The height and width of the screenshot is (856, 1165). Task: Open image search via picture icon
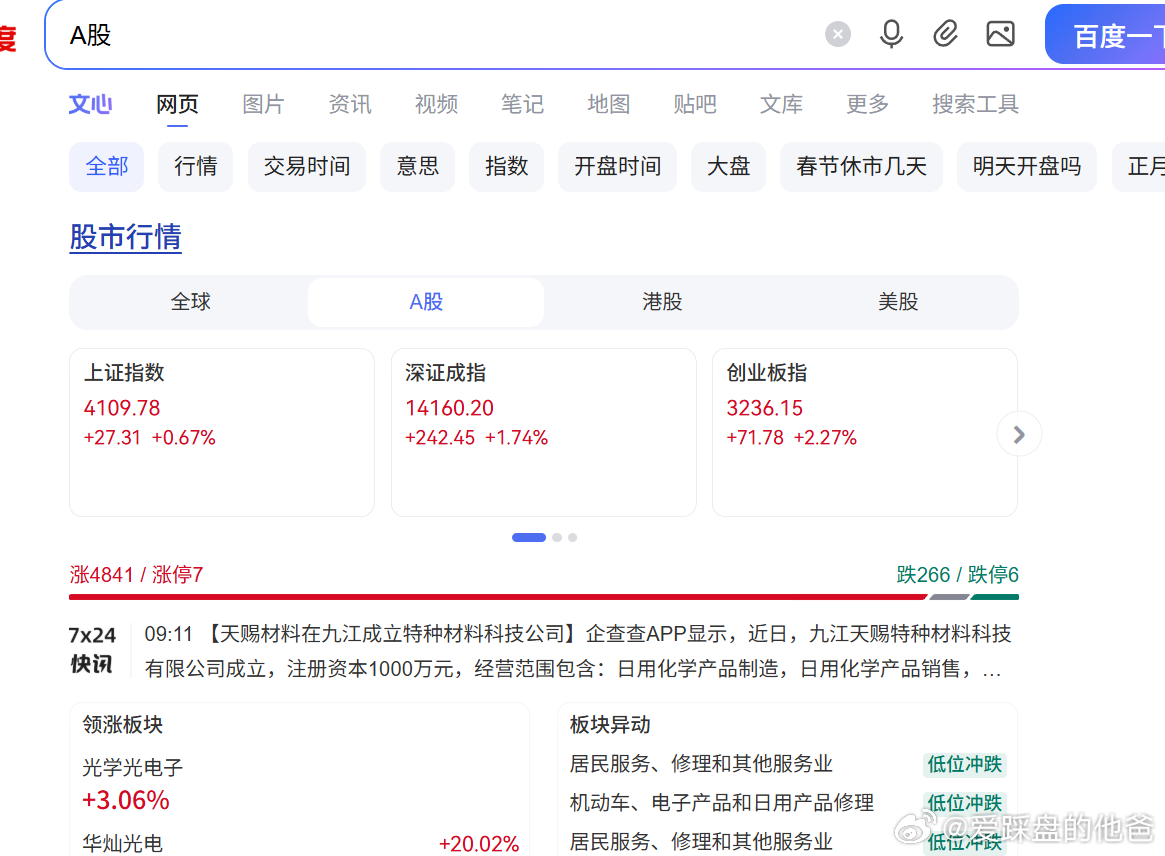[1000, 34]
